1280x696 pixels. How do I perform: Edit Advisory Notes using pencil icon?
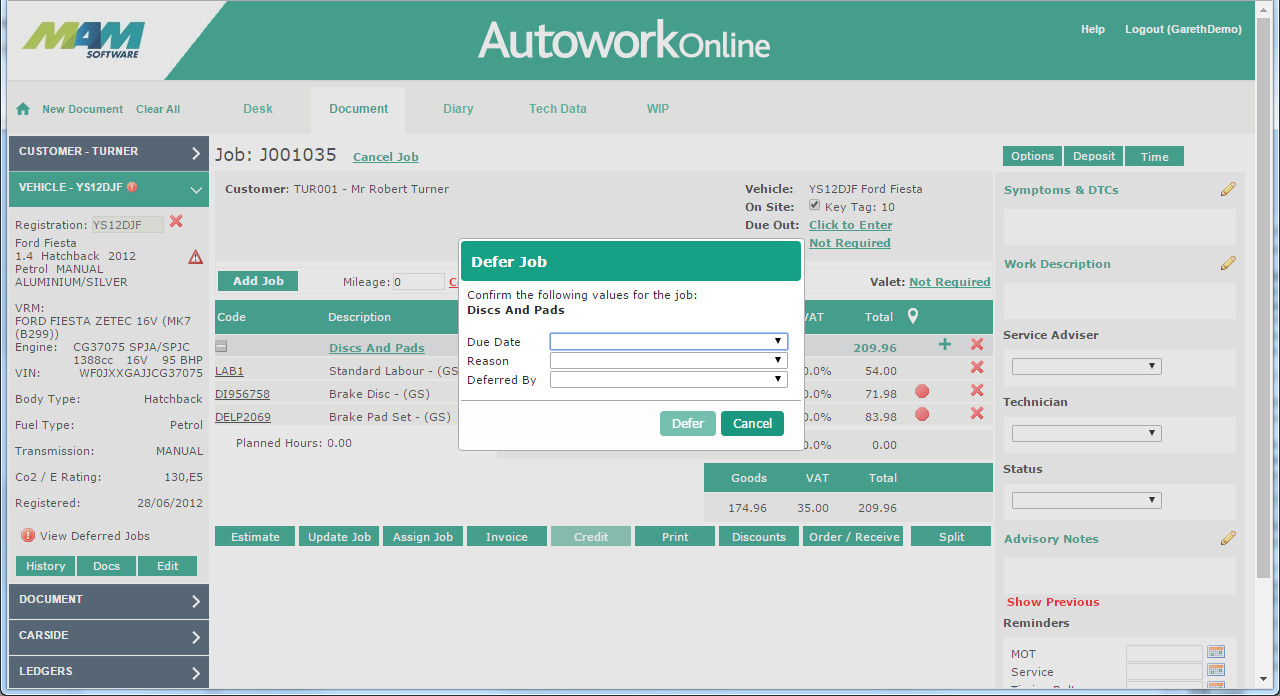coord(1228,538)
